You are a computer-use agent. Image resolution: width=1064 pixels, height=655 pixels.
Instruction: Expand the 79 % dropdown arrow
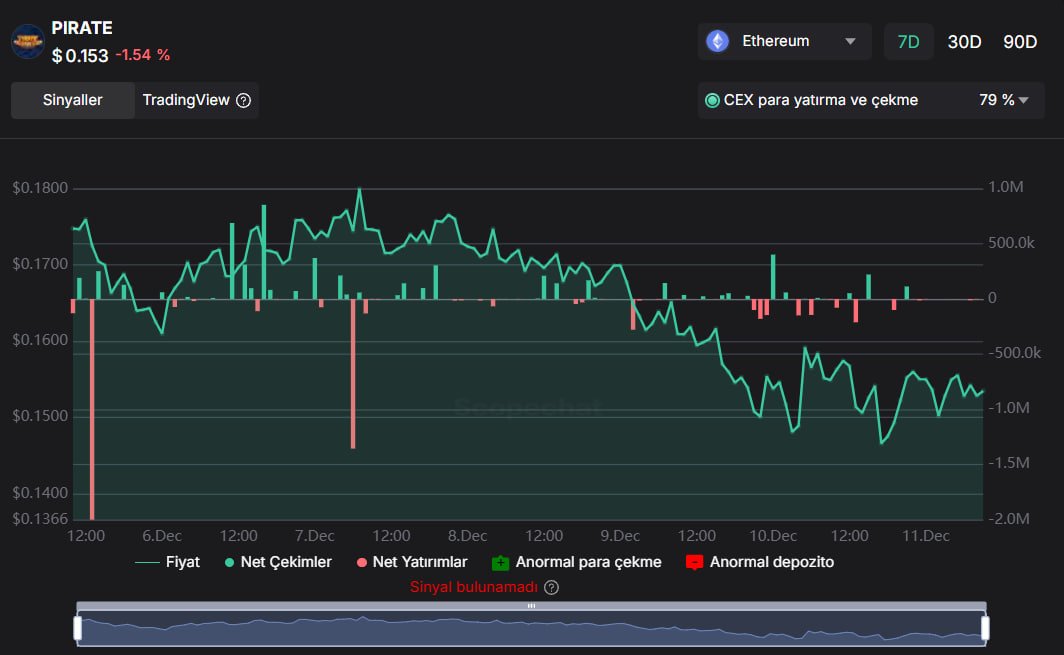tap(1023, 100)
